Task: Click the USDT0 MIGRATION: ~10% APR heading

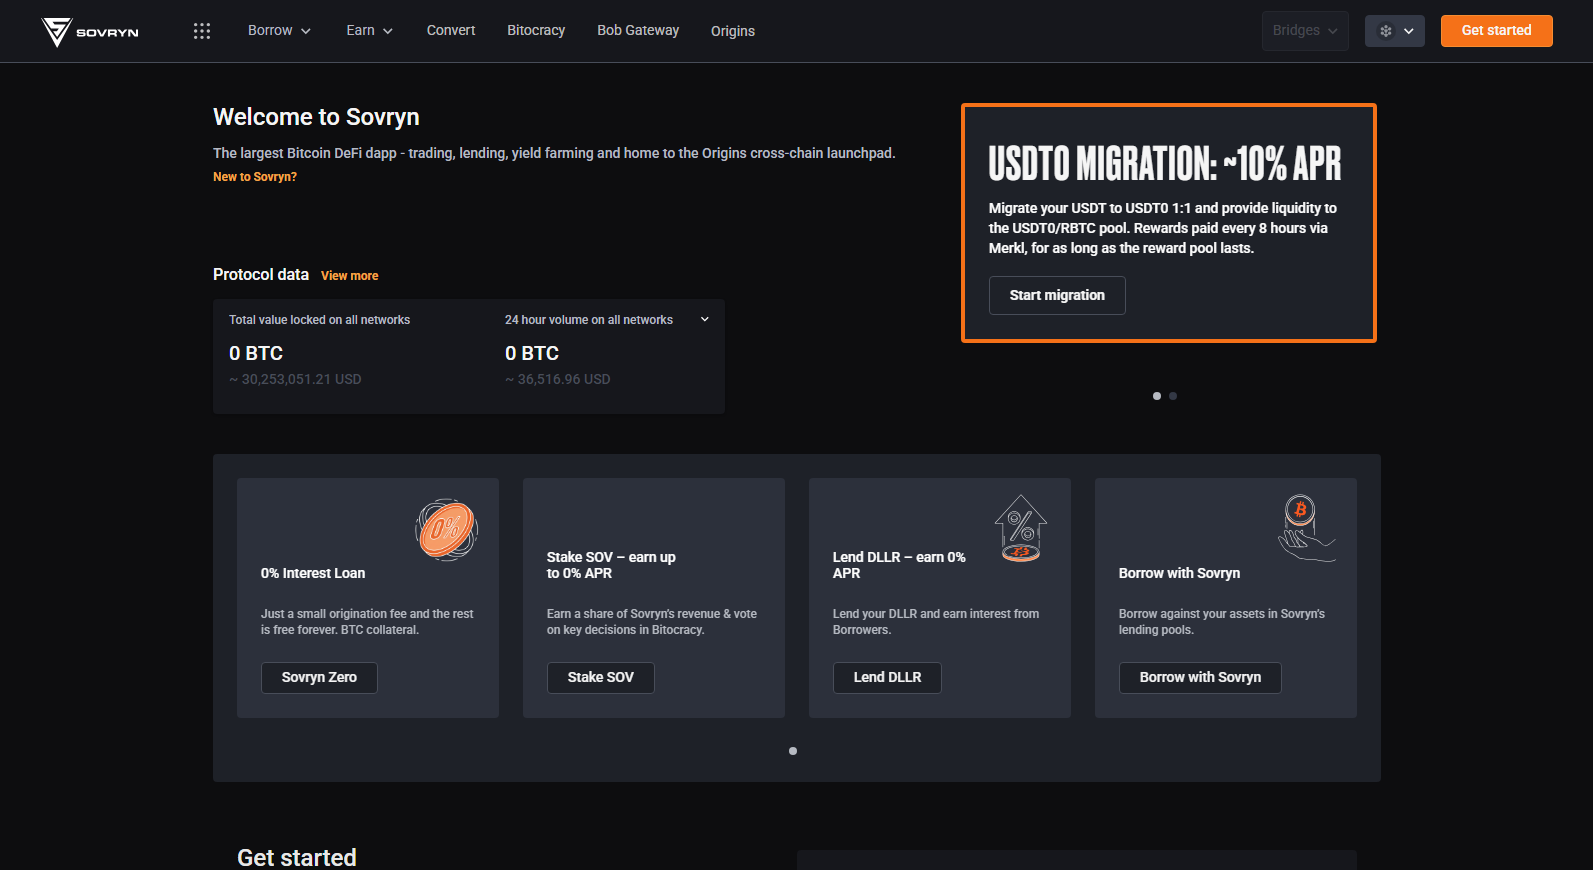Action: pyautogui.click(x=1165, y=164)
